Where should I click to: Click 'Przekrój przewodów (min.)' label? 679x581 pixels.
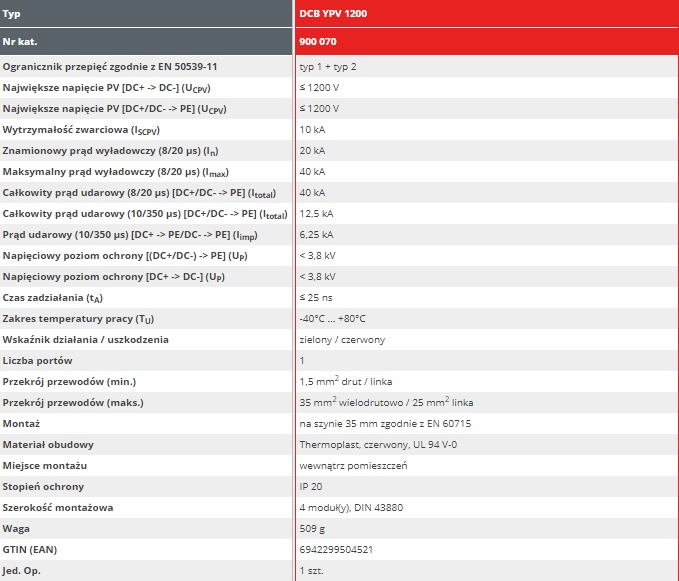69,382
